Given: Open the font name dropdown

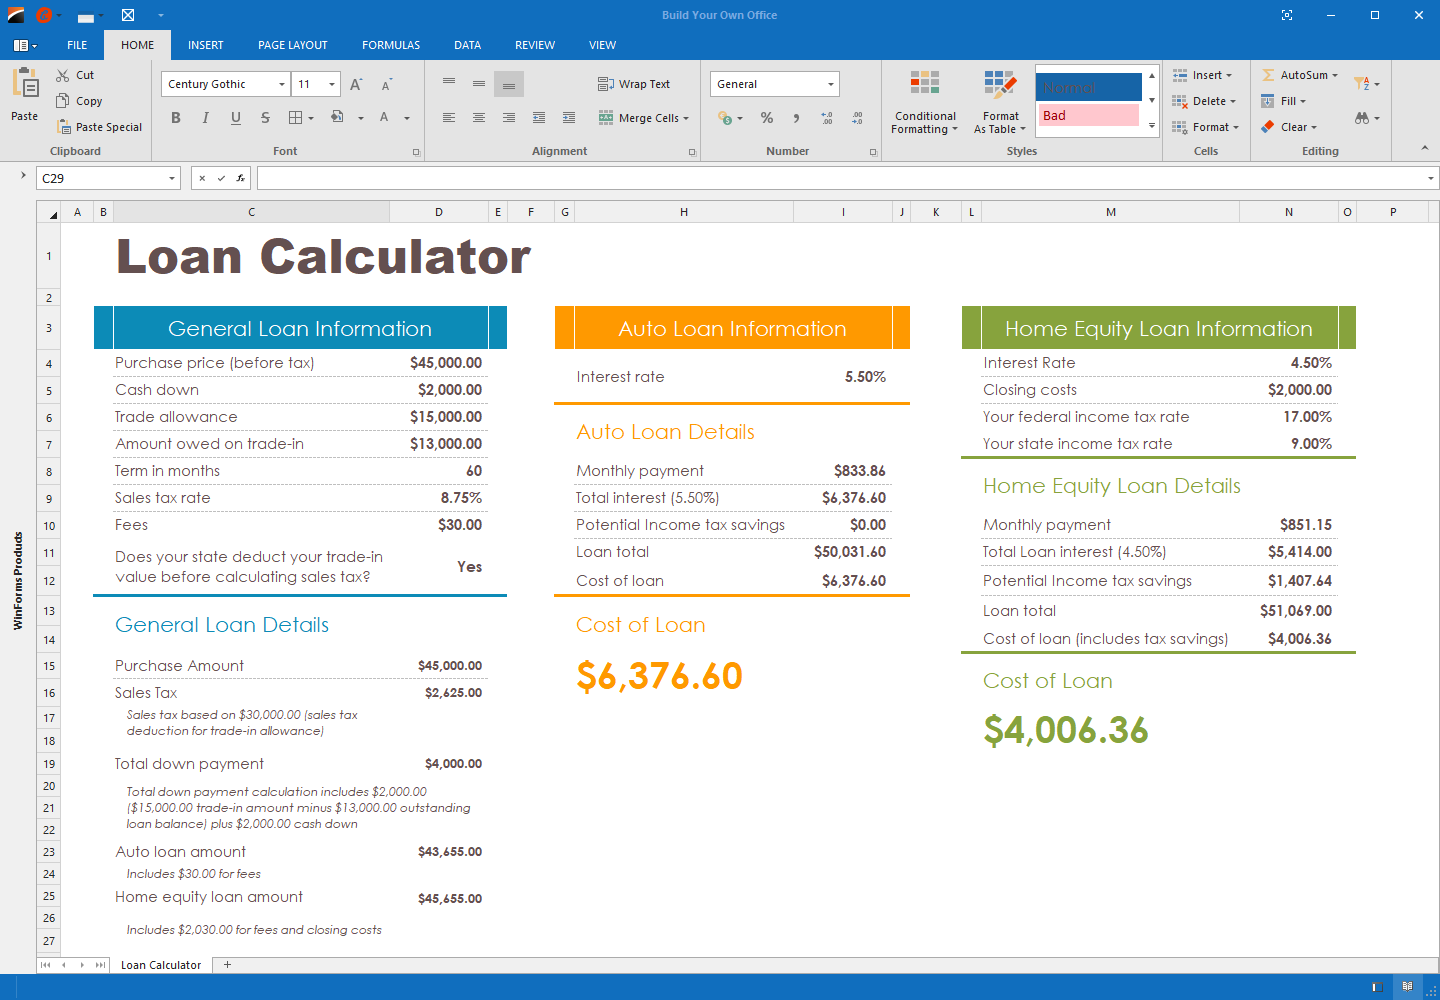Looking at the screenshot, I should click(281, 84).
